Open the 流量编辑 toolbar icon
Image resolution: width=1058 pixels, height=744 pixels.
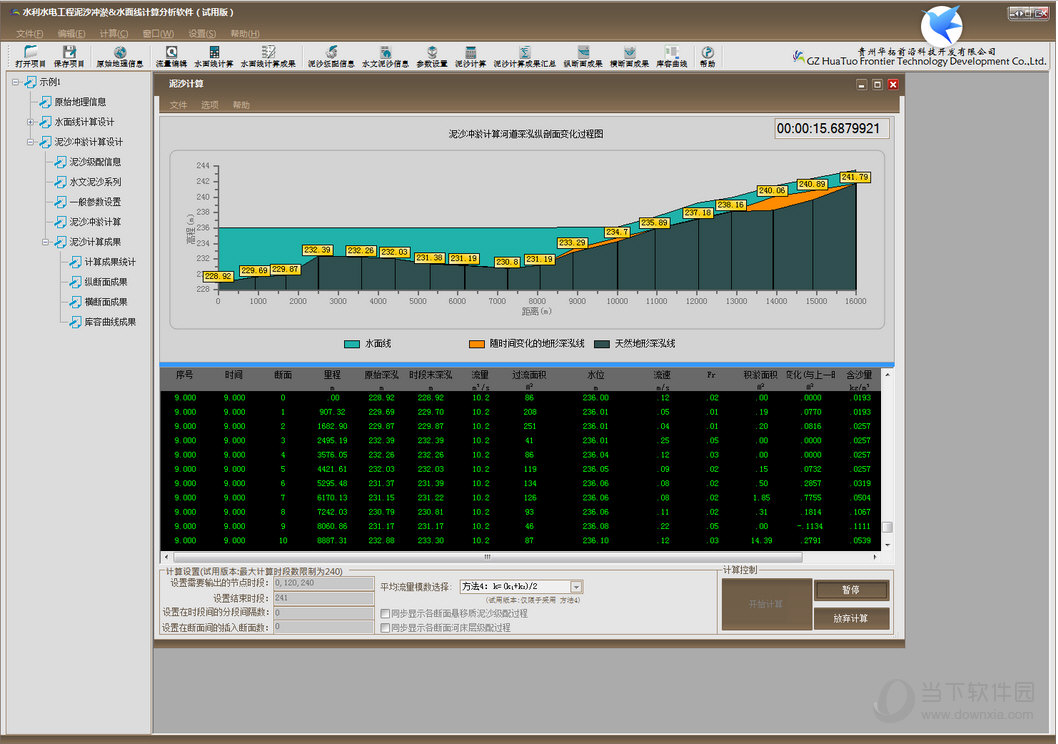click(x=171, y=56)
